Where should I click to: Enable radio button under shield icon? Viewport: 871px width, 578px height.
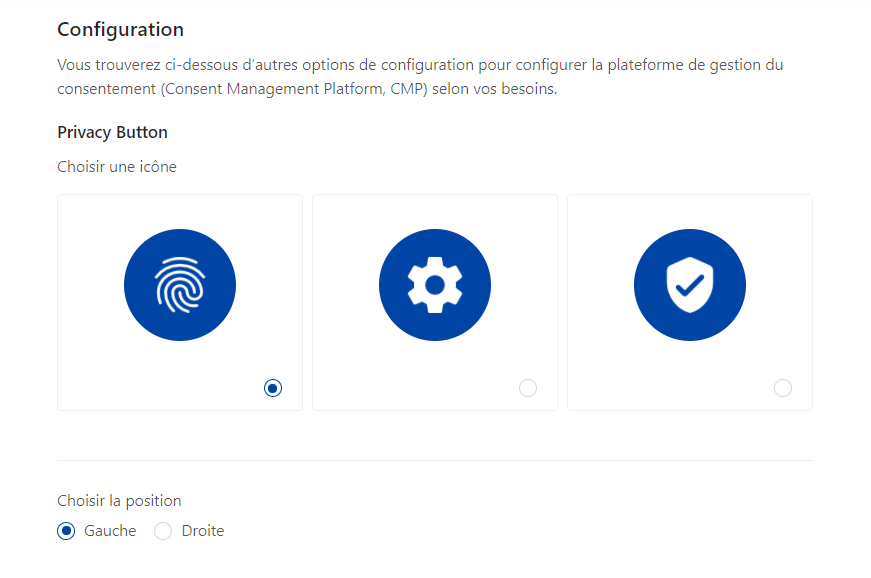783,388
